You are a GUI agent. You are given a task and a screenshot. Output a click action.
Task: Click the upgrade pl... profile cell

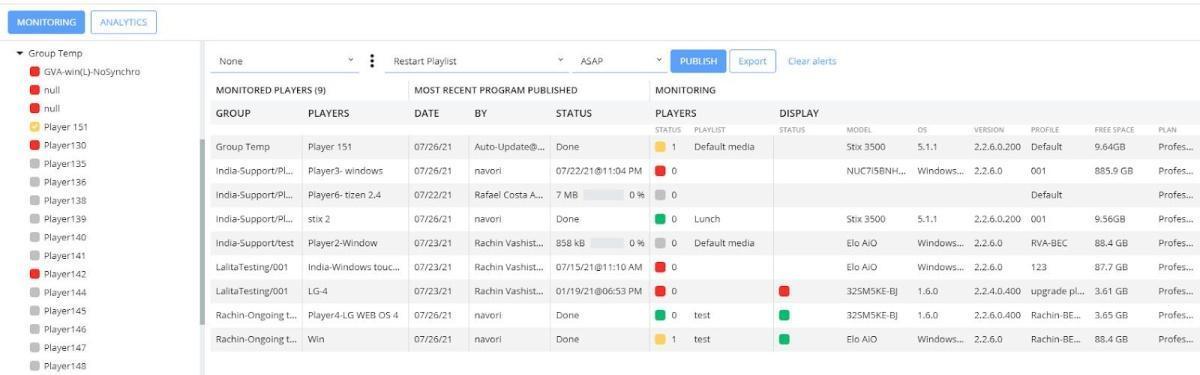[1058, 290]
